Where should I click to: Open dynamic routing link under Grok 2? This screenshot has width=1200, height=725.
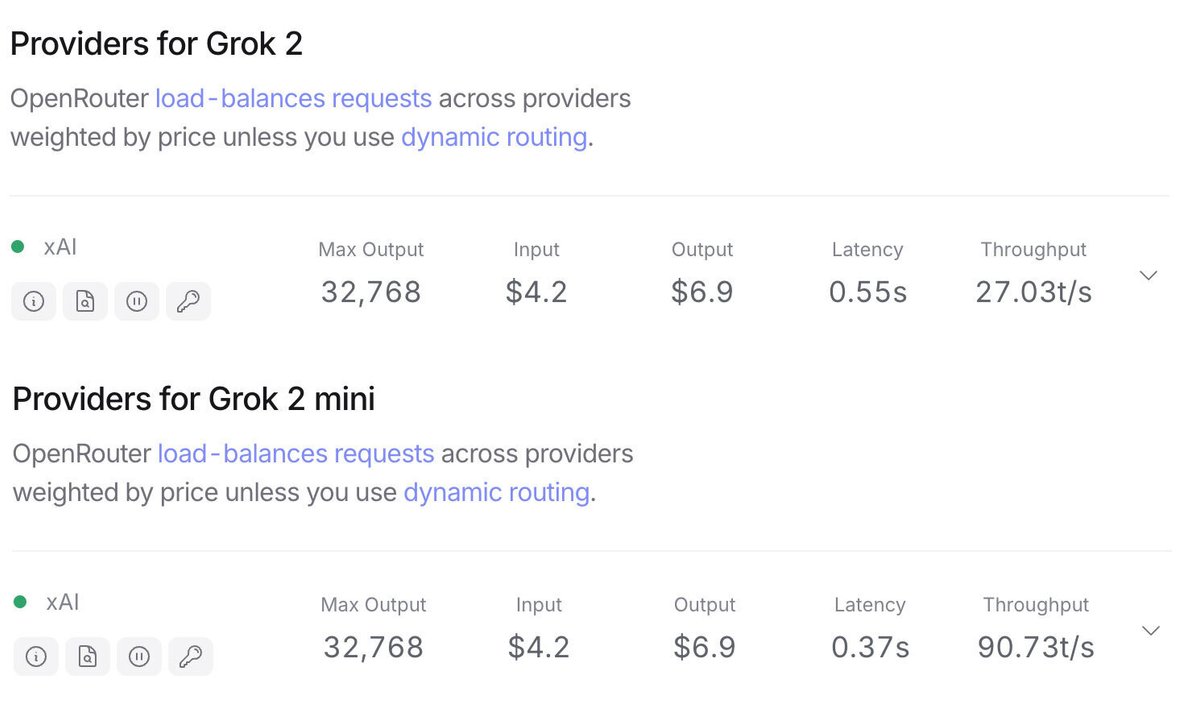pyautogui.click(x=494, y=137)
